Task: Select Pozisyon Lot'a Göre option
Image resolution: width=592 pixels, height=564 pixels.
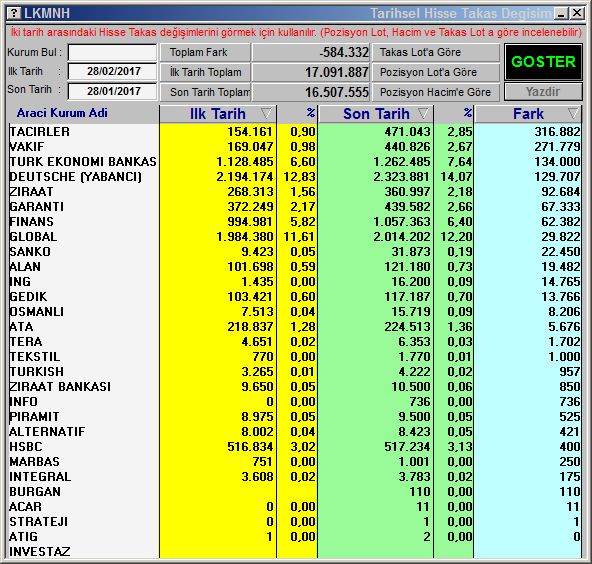Action: point(436,72)
